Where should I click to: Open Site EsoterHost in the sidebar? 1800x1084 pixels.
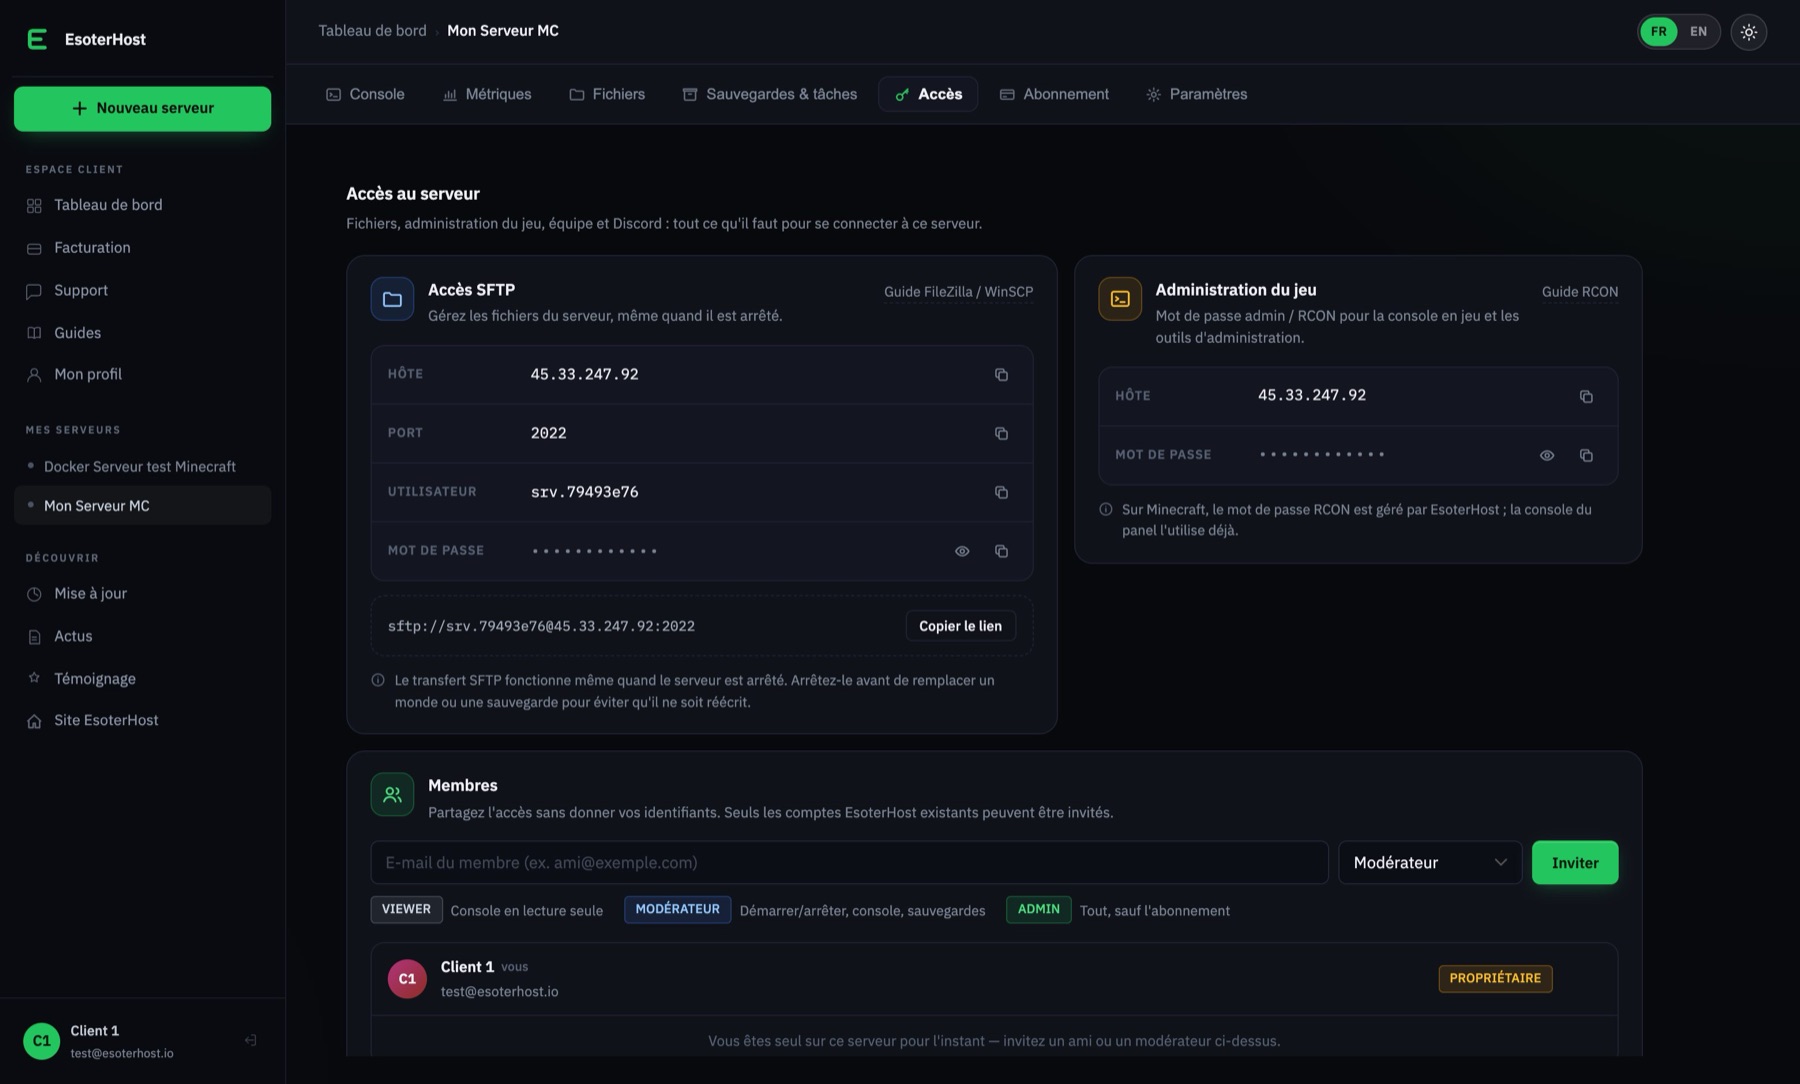pos(142,721)
